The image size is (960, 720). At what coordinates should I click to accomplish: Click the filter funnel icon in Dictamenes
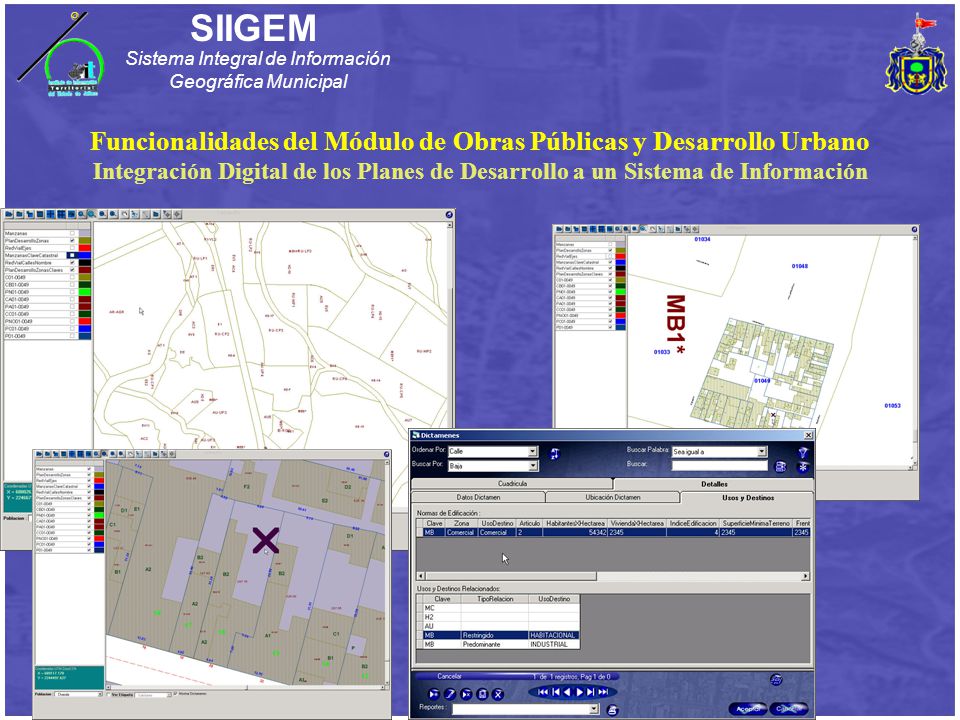(803, 452)
